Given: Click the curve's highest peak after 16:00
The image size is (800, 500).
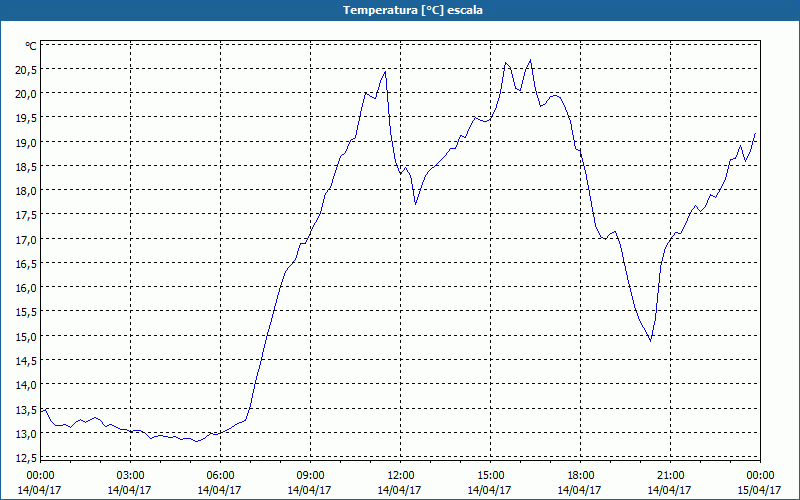Looking at the screenshot, I should click(531, 60).
